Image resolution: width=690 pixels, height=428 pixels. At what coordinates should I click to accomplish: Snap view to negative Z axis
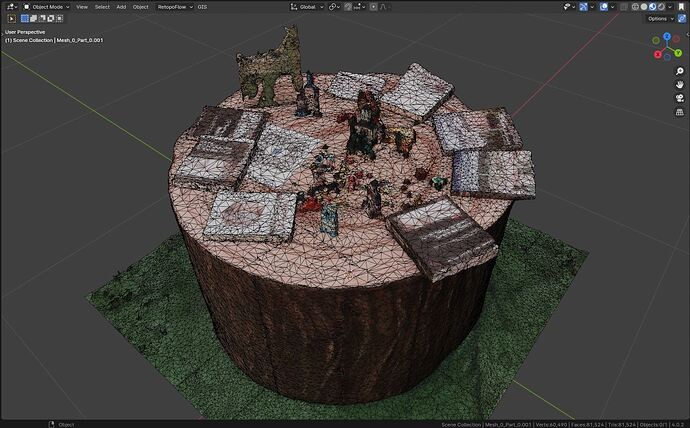668,57
